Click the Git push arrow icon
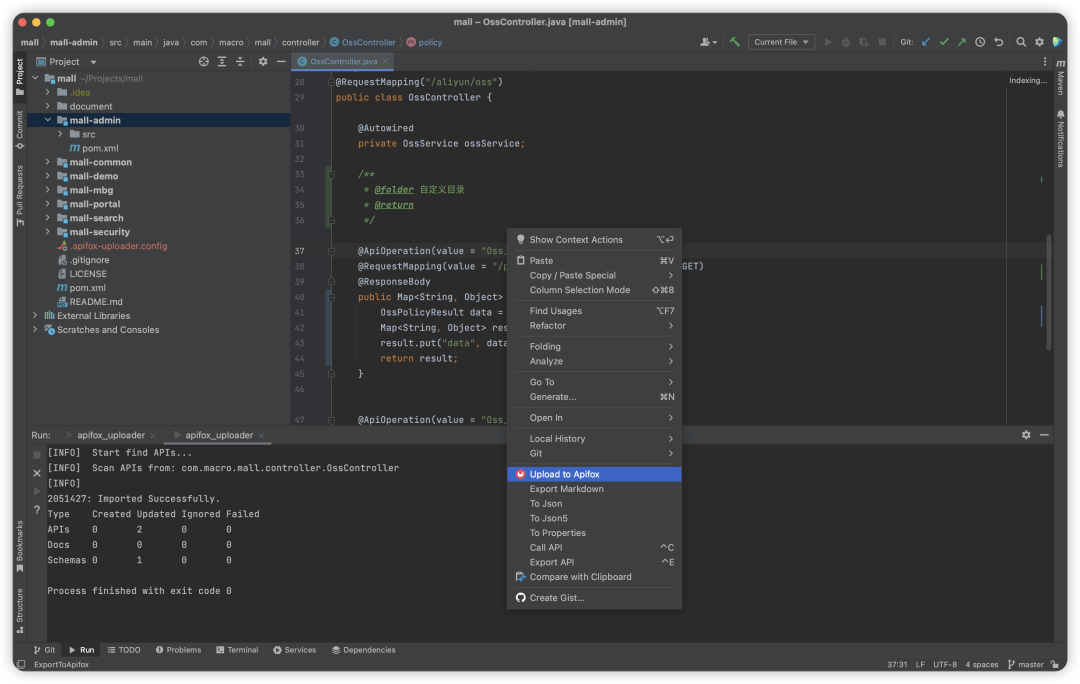Viewport: 1080px width, 684px height. (962, 42)
